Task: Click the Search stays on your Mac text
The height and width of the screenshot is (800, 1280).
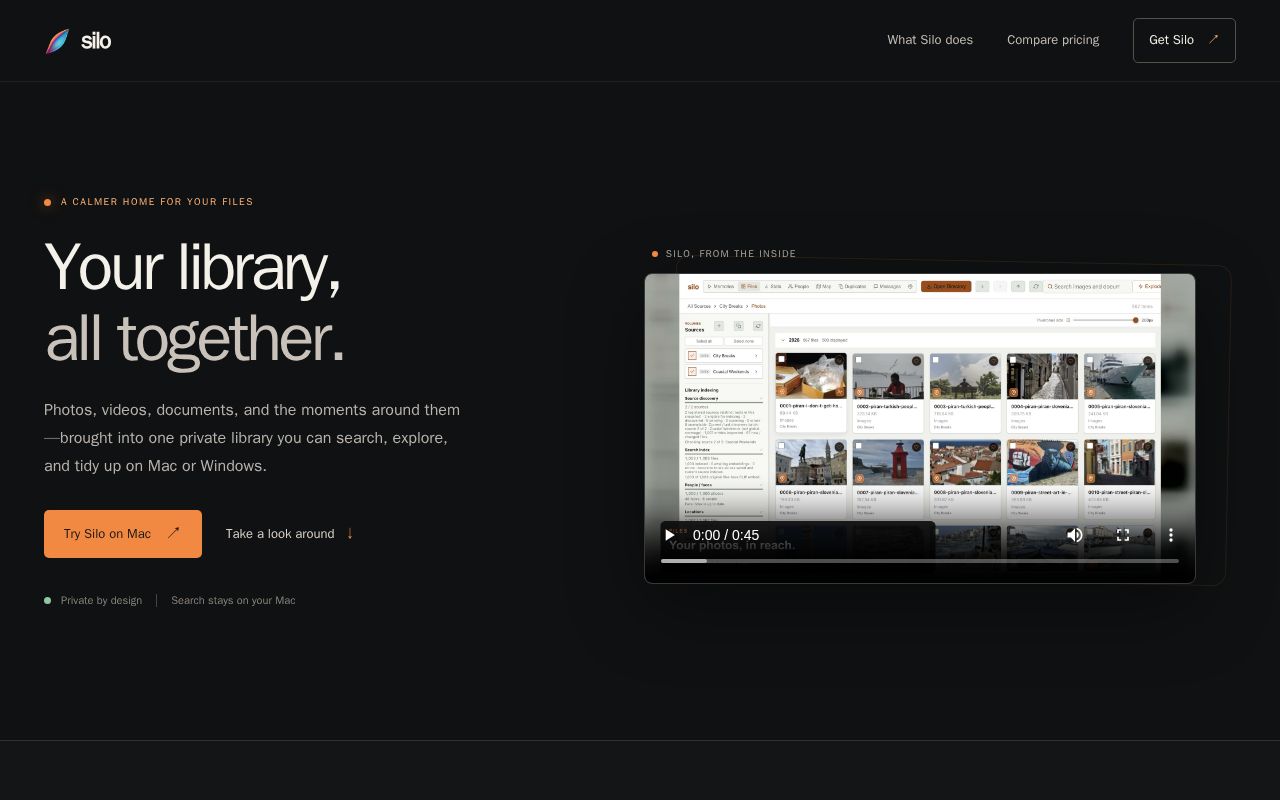Action: click(233, 601)
